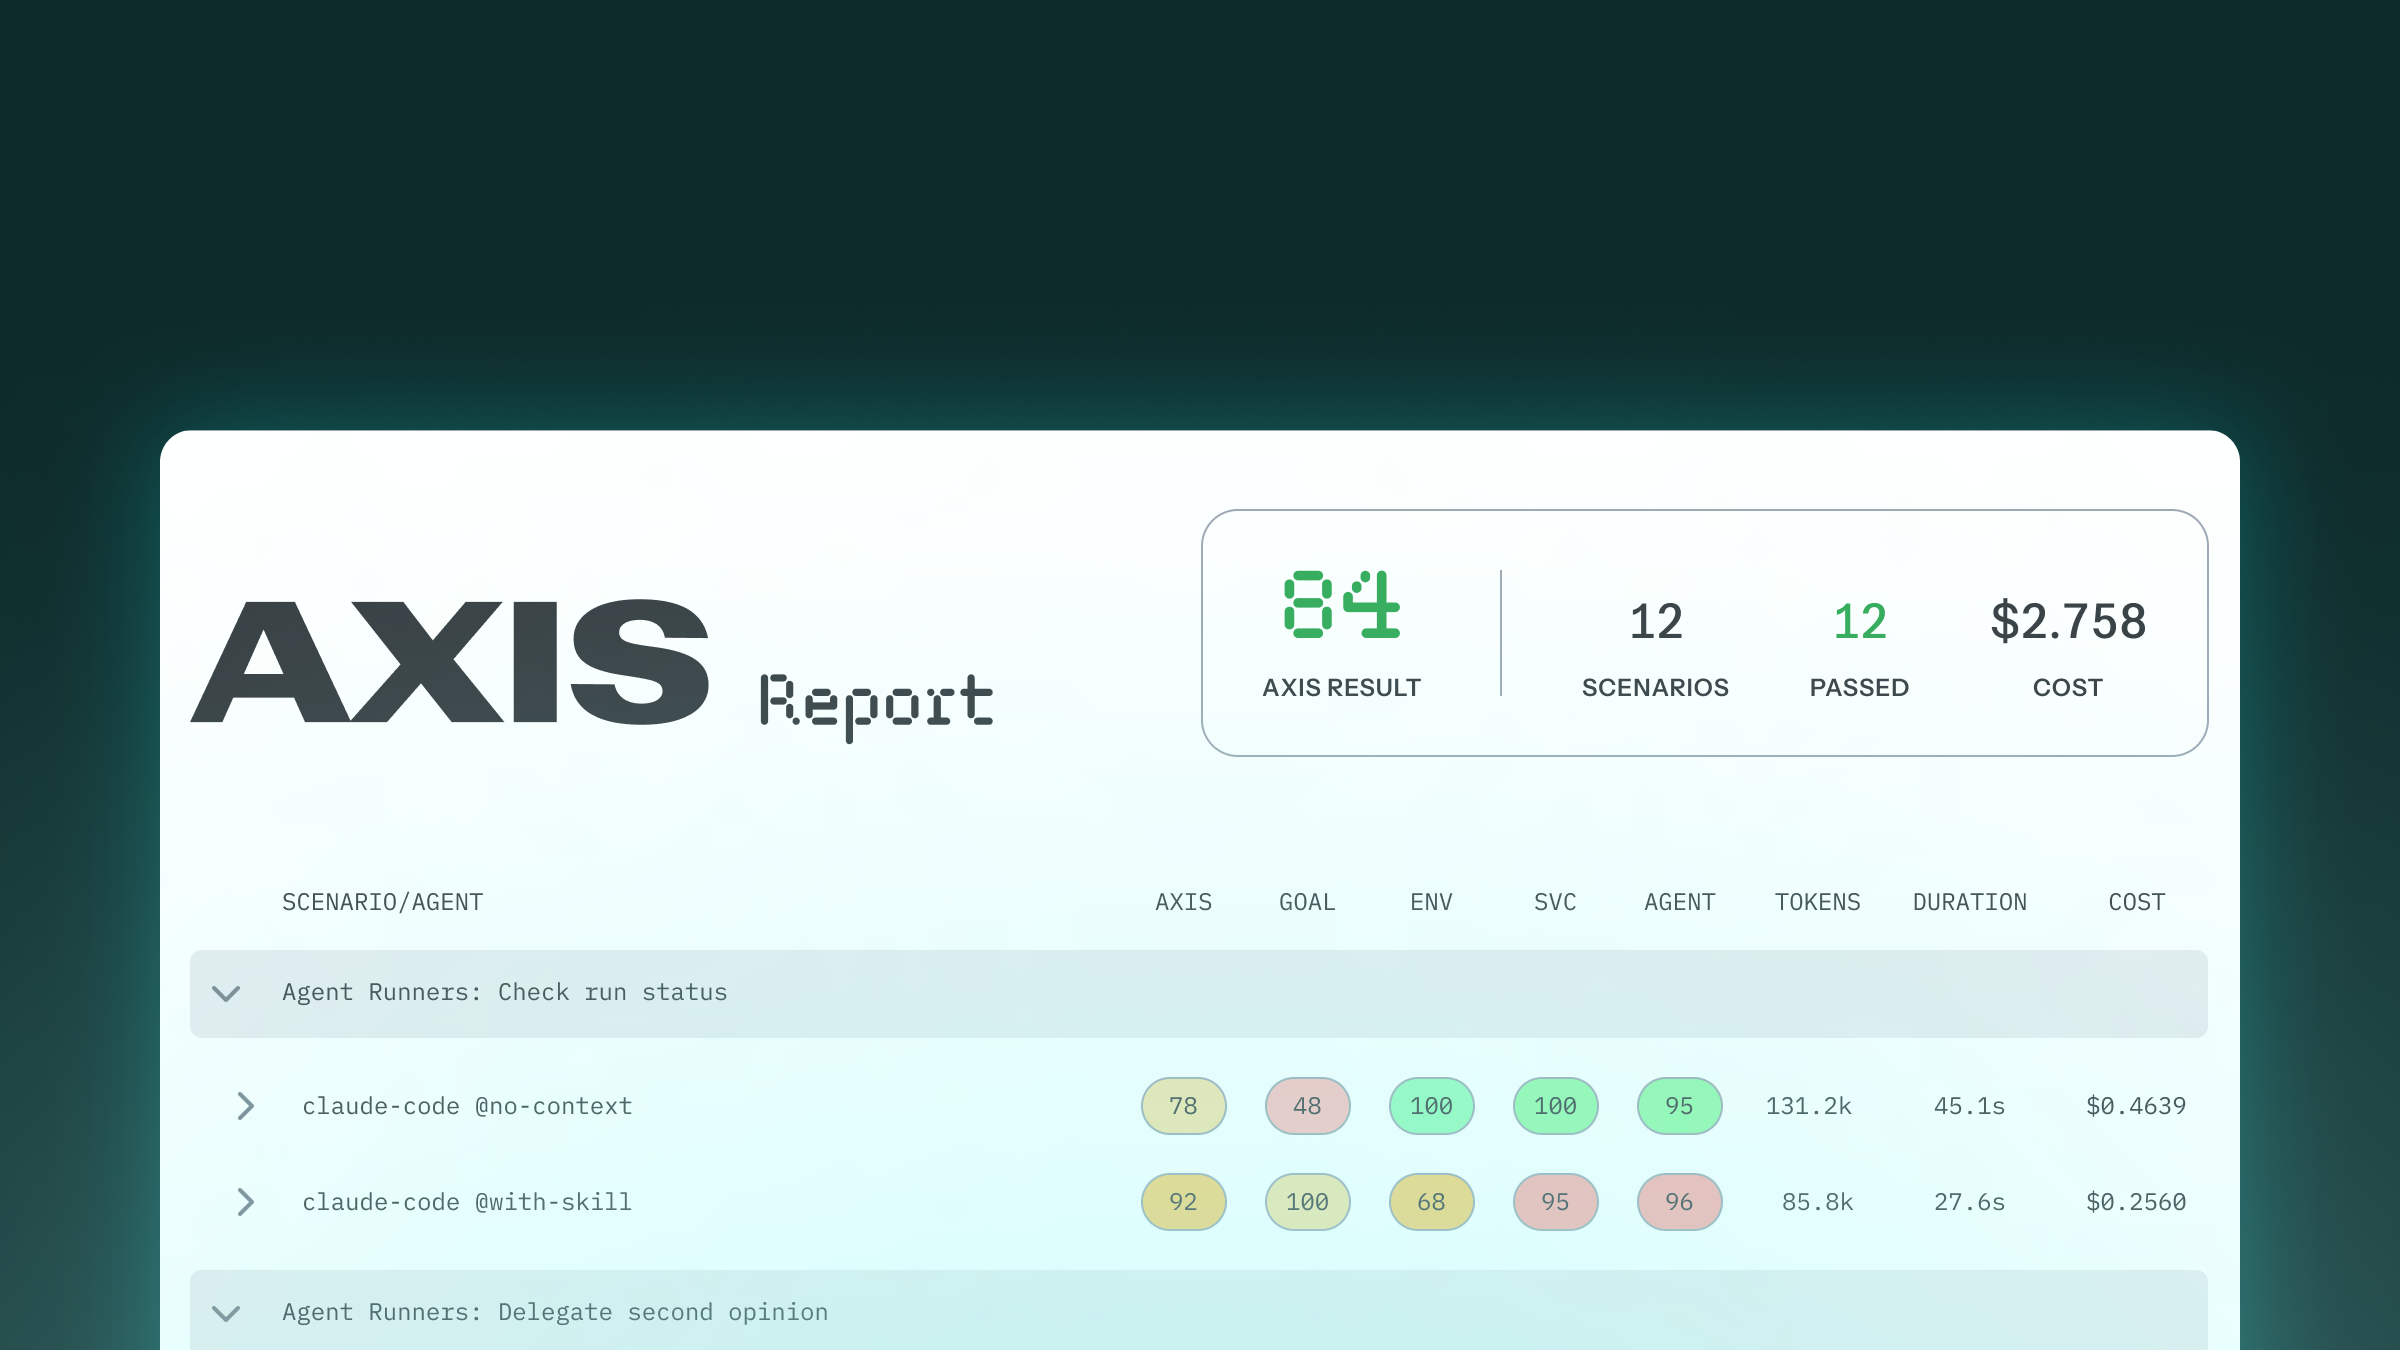Click the SVC 95 badge for @with-skill
This screenshot has height=1350, width=2400.
click(x=1556, y=1202)
